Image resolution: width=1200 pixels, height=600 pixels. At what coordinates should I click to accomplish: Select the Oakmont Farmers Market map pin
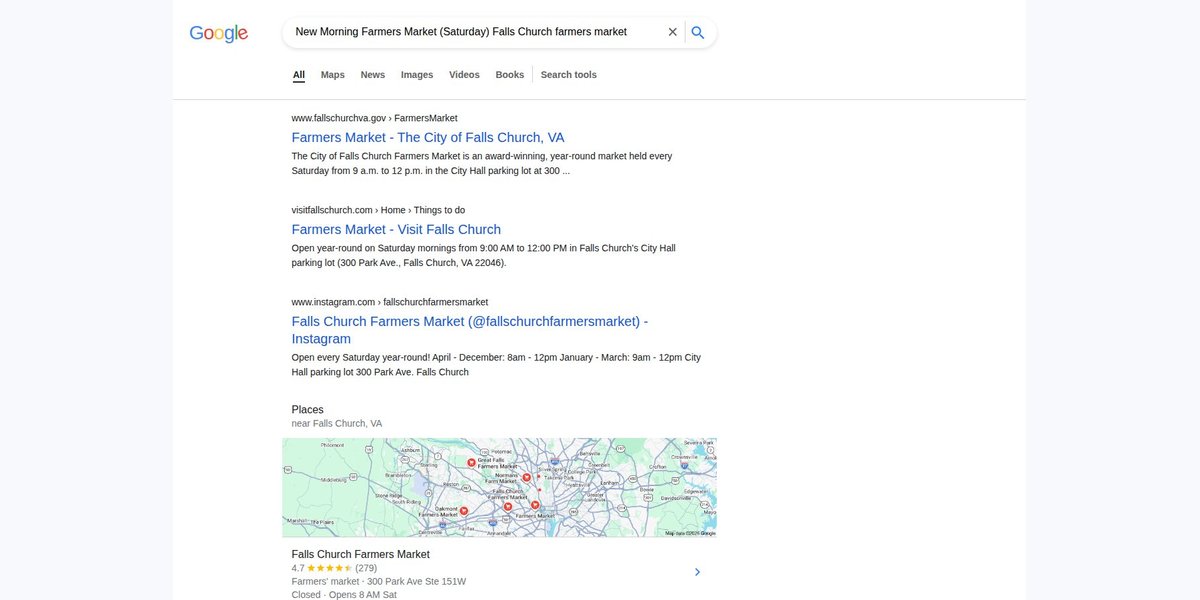tap(464, 511)
